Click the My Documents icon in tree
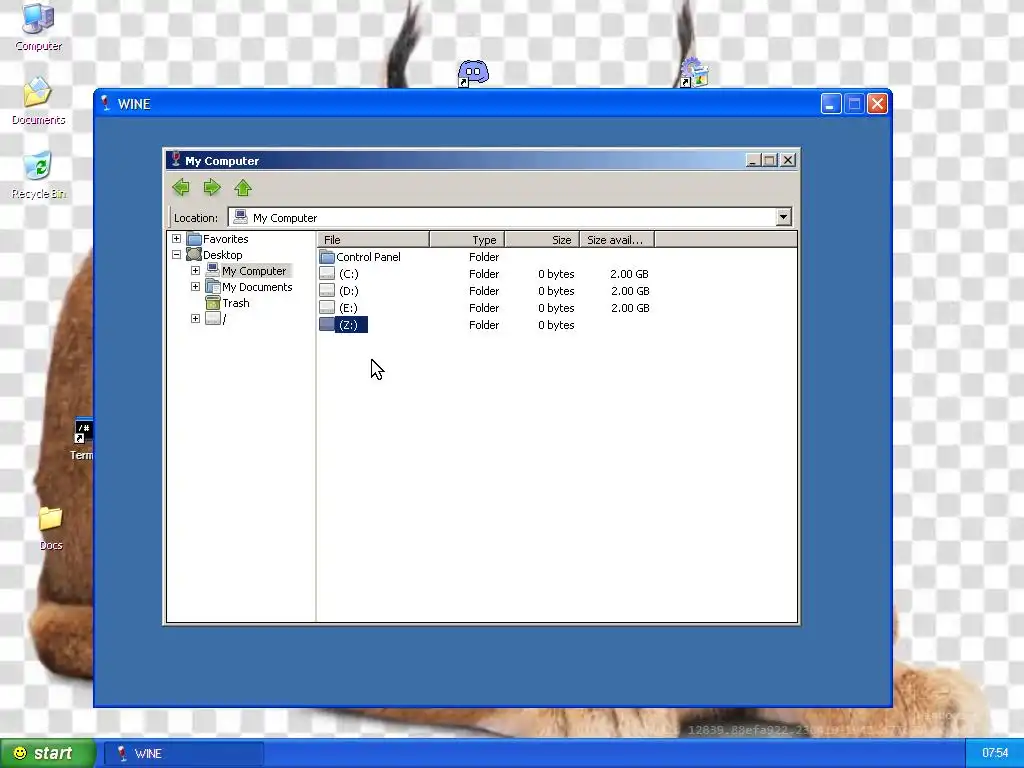The height and width of the screenshot is (768, 1024). coord(212,287)
